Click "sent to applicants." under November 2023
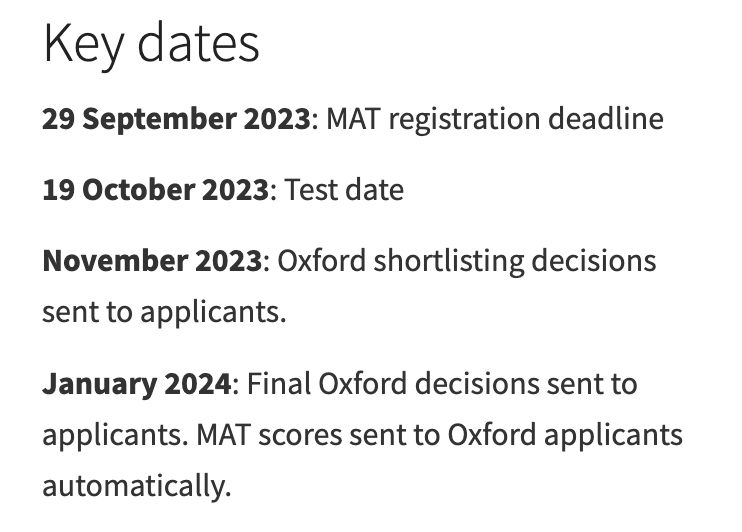 point(164,312)
